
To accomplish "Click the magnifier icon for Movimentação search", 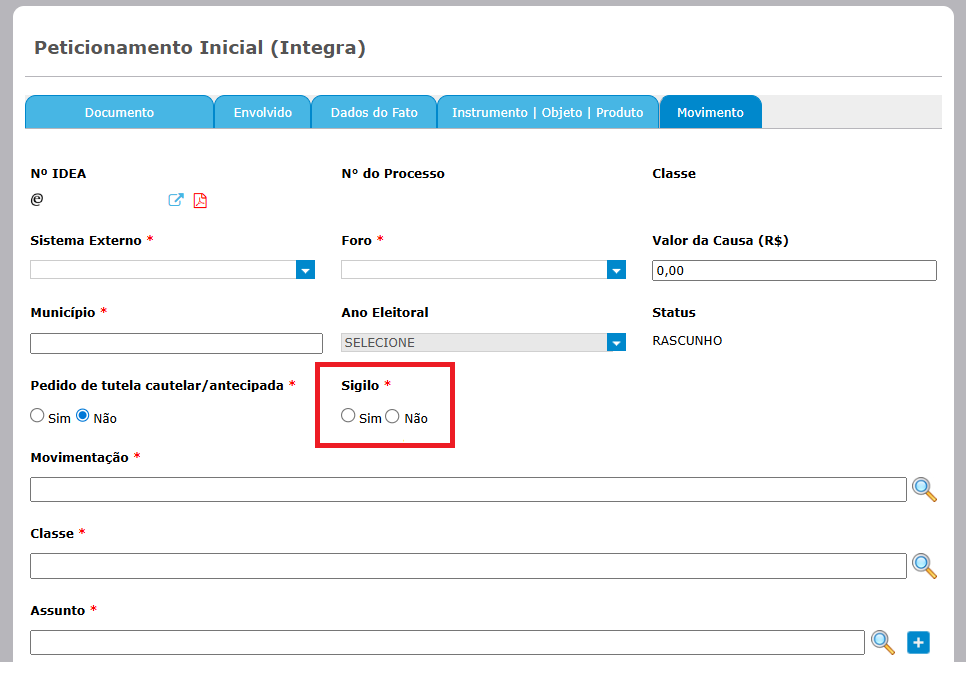I will tap(924, 490).
